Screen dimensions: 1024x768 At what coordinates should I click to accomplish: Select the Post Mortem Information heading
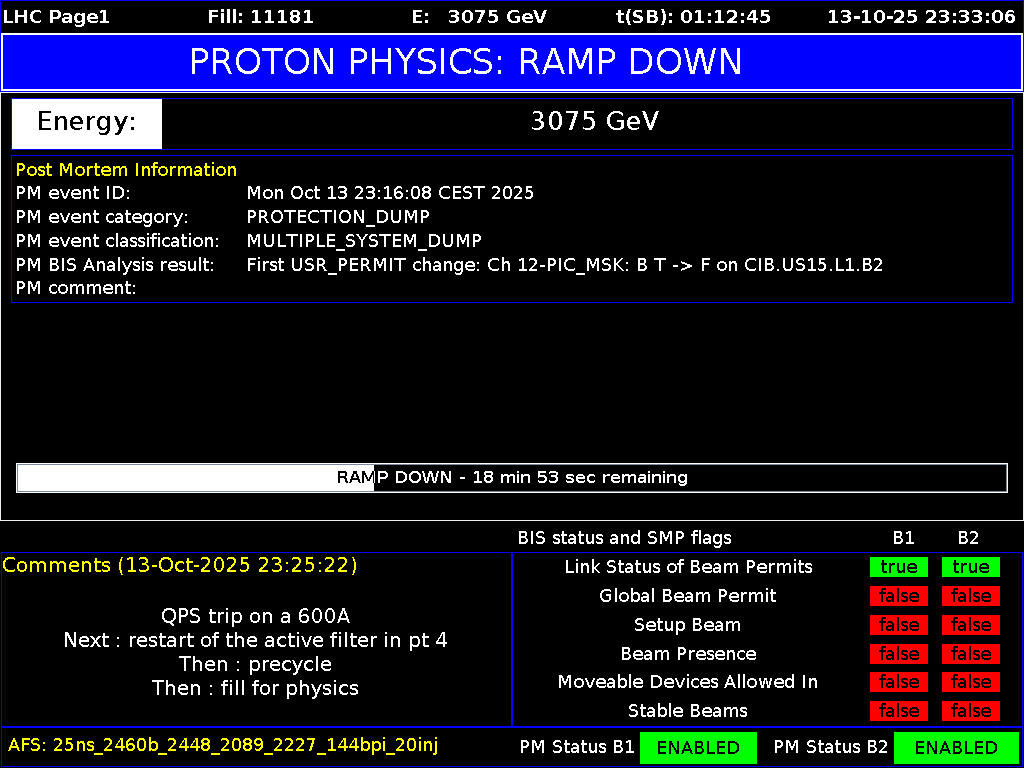[x=126, y=170]
